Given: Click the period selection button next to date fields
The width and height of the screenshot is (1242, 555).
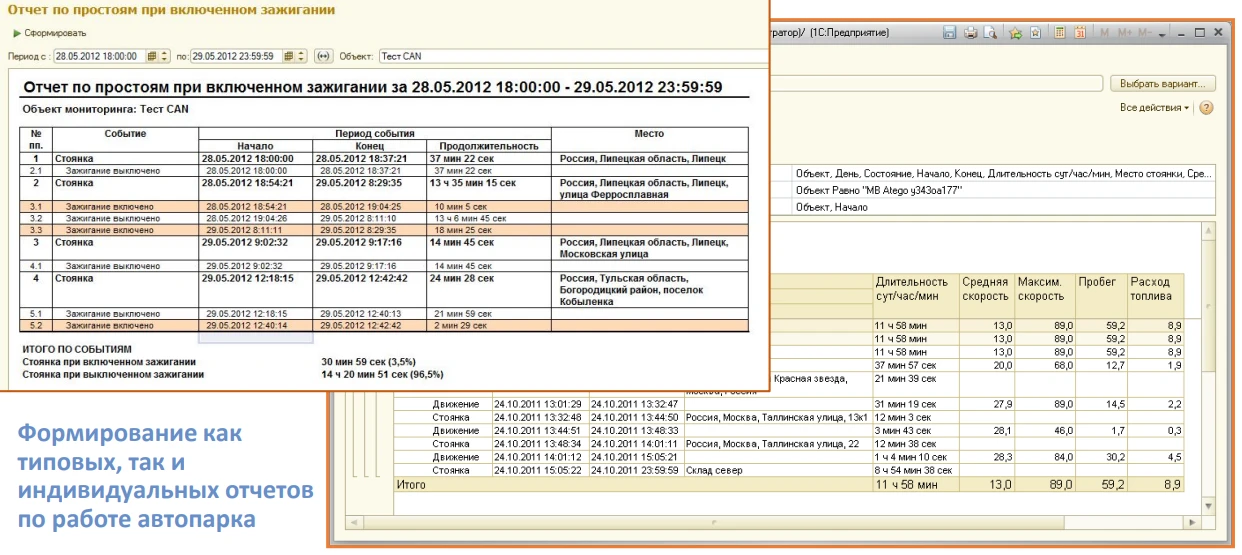Looking at the screenshot, I should point(323,57).
